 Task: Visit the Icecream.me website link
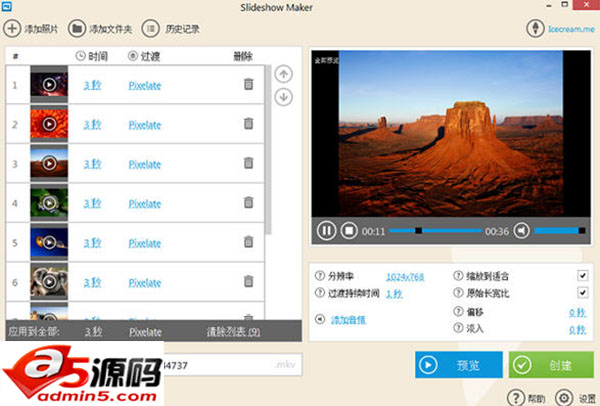(x=571, y=29)
